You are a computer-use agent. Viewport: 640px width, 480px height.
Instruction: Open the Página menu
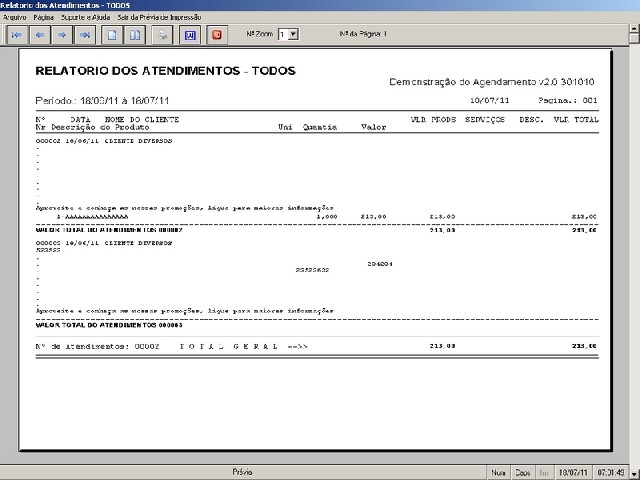click(x=43, y=17)
